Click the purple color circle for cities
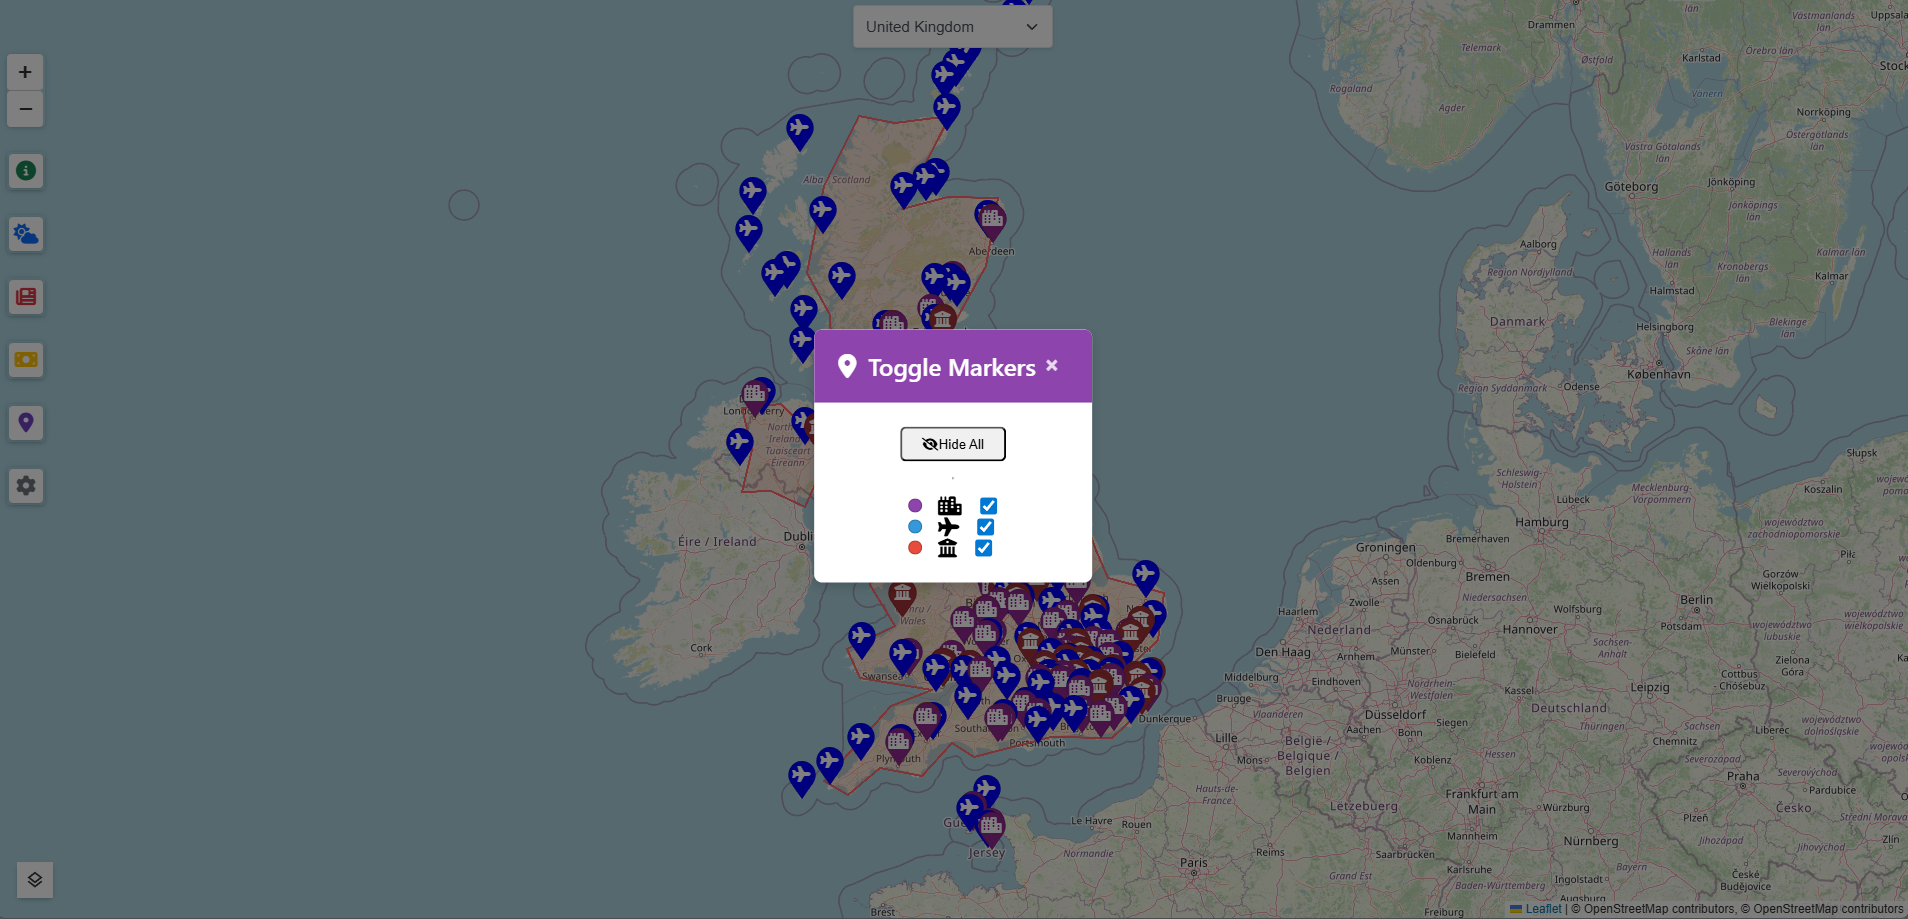The image size is (1908, 919). point(914,505)
